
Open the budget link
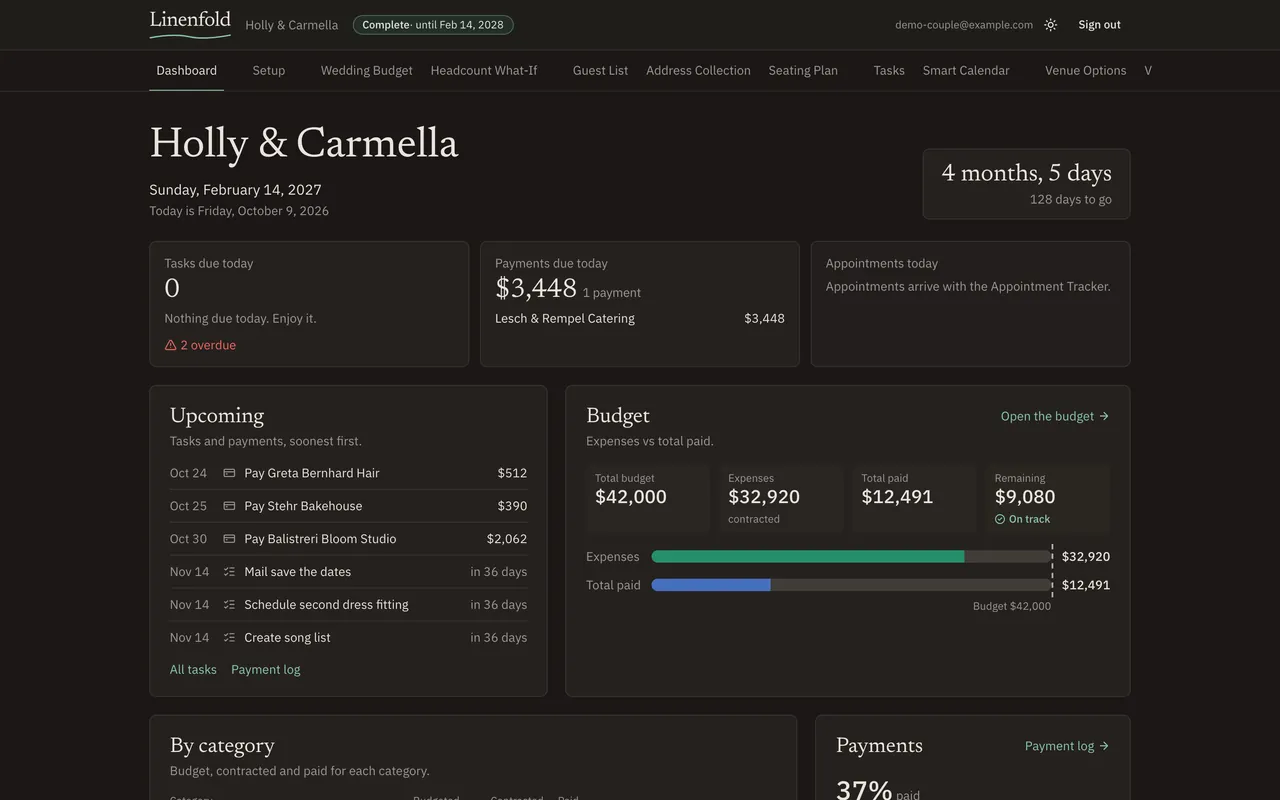(x=1055, y=416)
